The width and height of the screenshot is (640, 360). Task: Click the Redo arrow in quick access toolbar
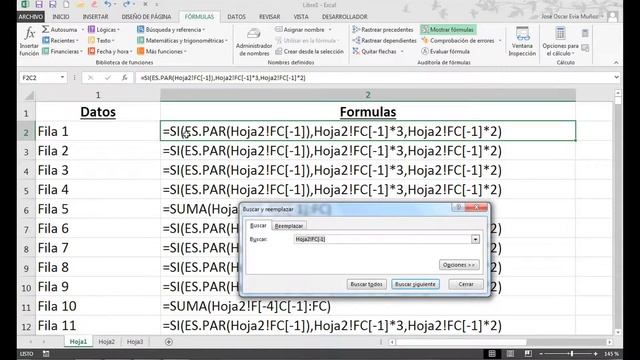pyautogui.click(x=126, y=4)
